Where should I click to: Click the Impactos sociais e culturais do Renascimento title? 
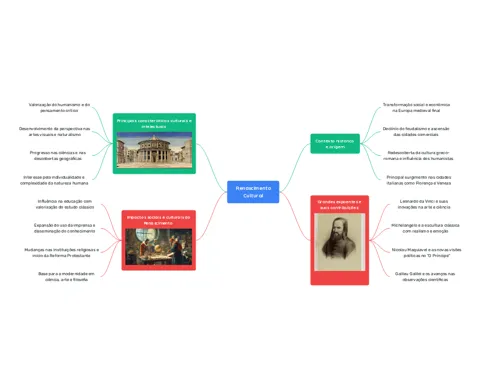pos(158,220)
